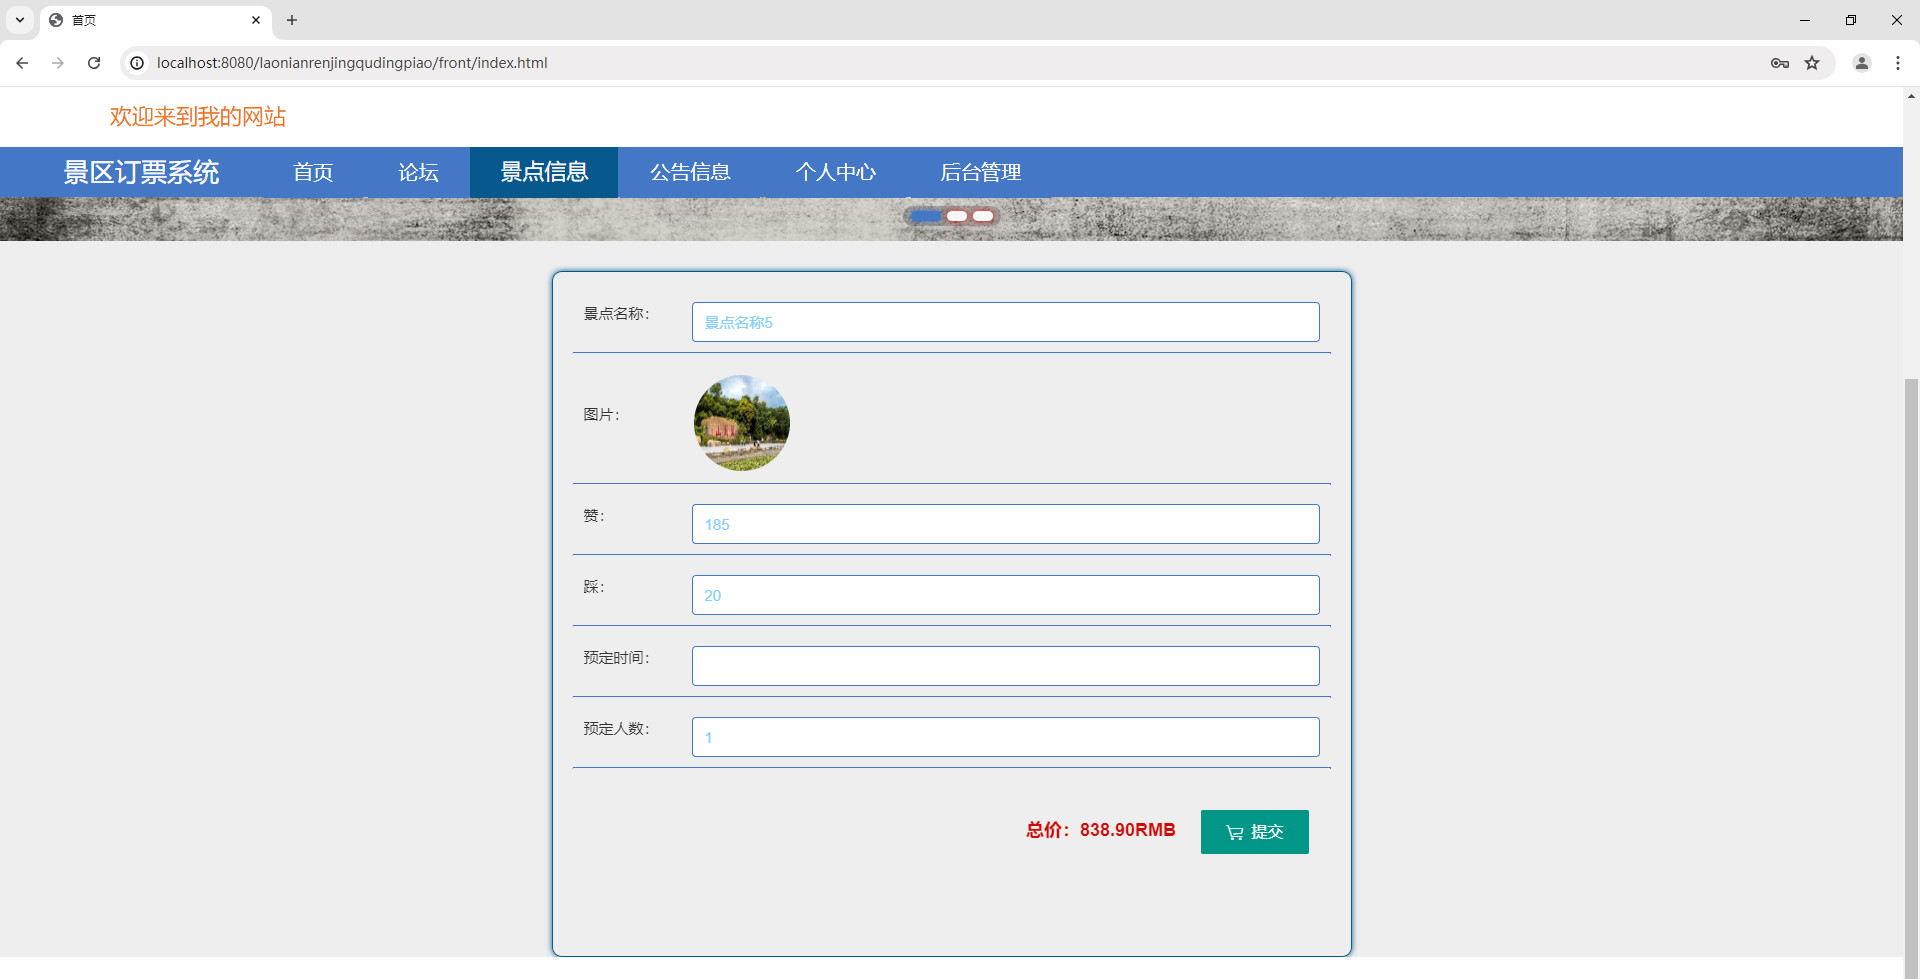Click the address bar URL
Viewport: 1920px width, 979px height.
(352, 63)
